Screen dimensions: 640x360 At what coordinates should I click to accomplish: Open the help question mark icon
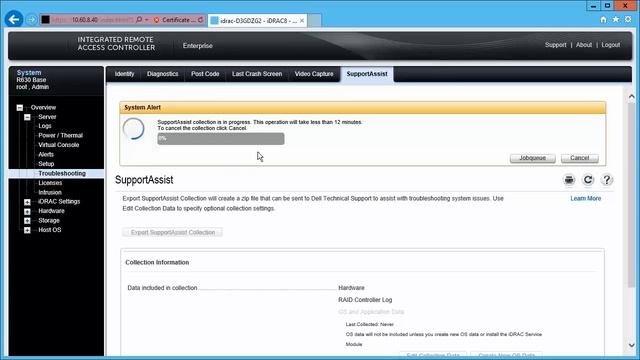point(607,180)
